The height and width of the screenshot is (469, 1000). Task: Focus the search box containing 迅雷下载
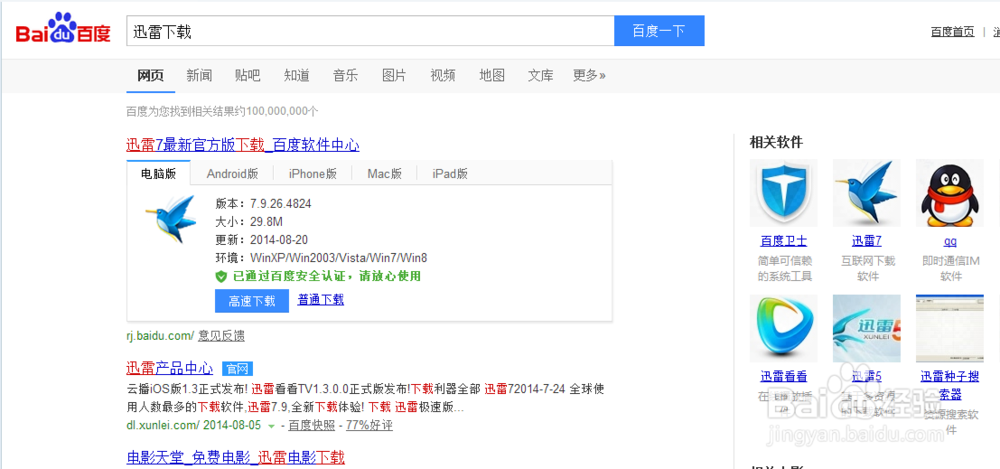[370, 31]
